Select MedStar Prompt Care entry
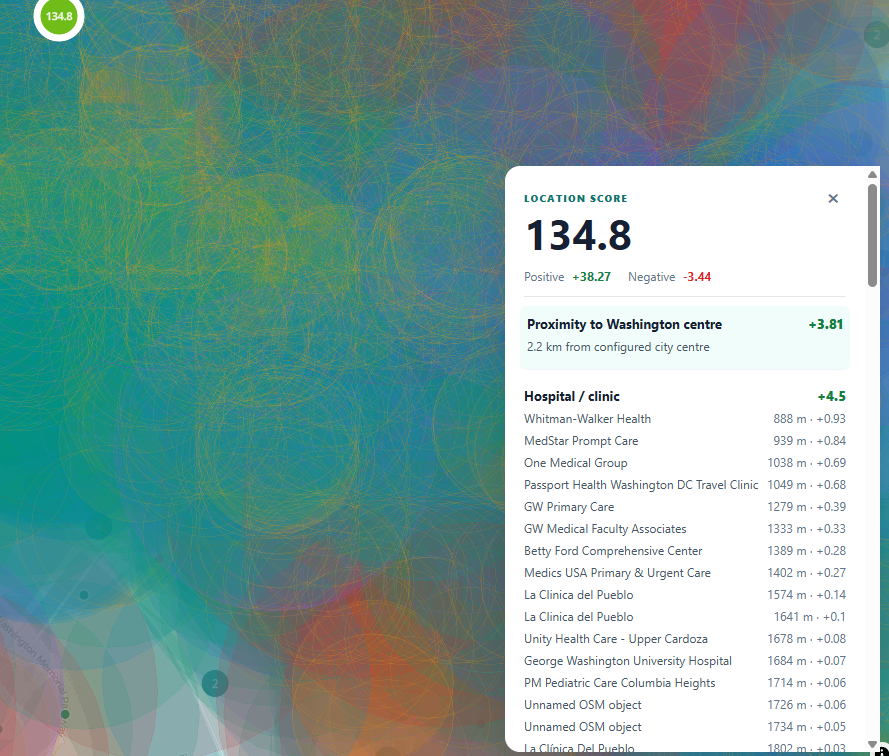889x756 pixels. tap(684, 441)
